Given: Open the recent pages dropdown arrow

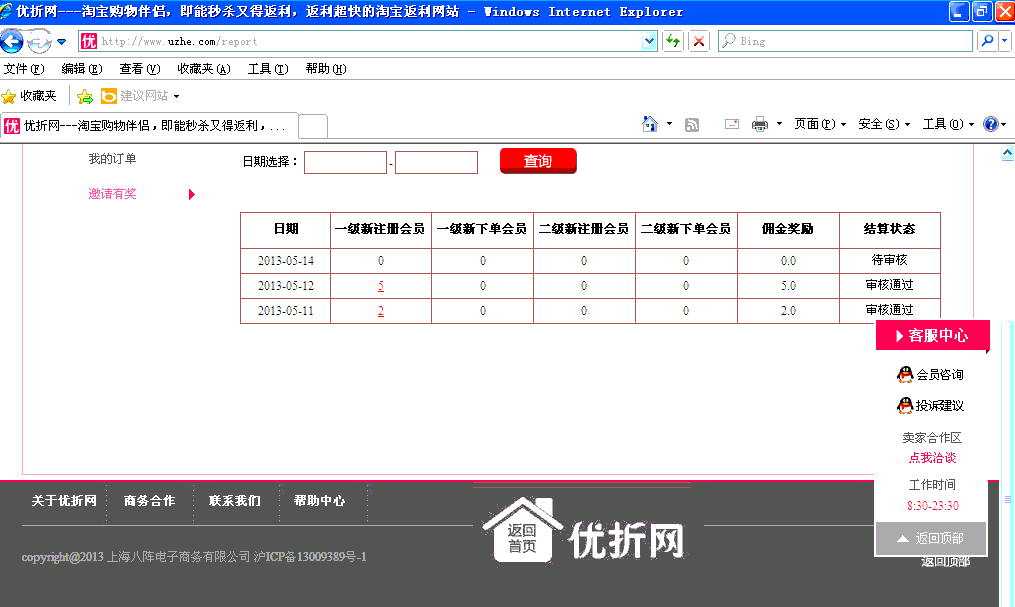Looking at the screenshot, I should coord(61,42).
